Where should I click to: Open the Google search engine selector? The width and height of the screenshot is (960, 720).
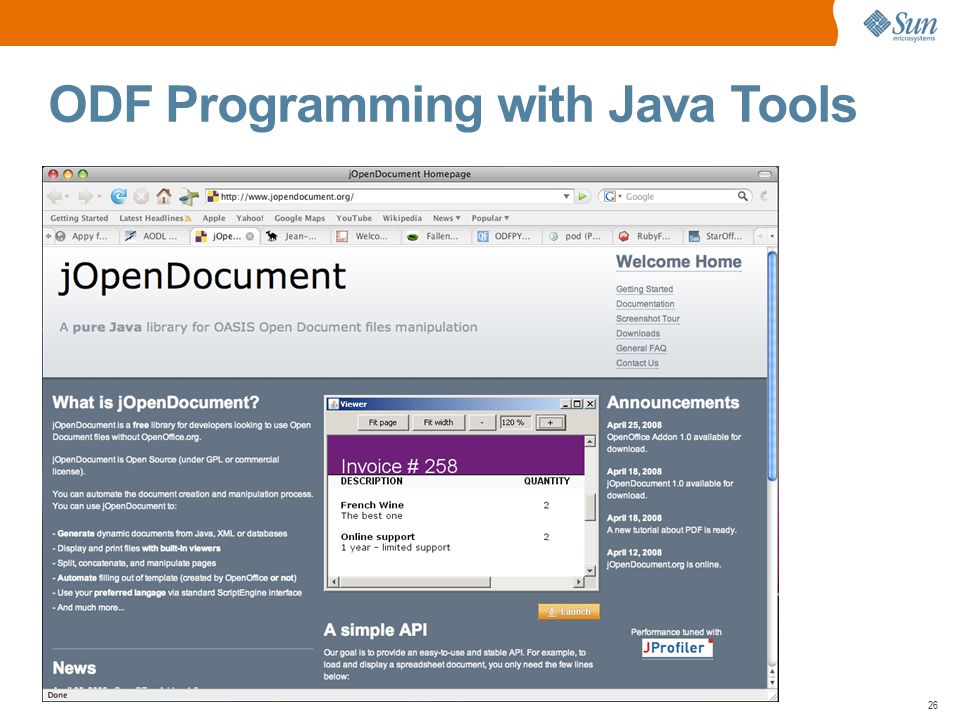pos(612,197)
